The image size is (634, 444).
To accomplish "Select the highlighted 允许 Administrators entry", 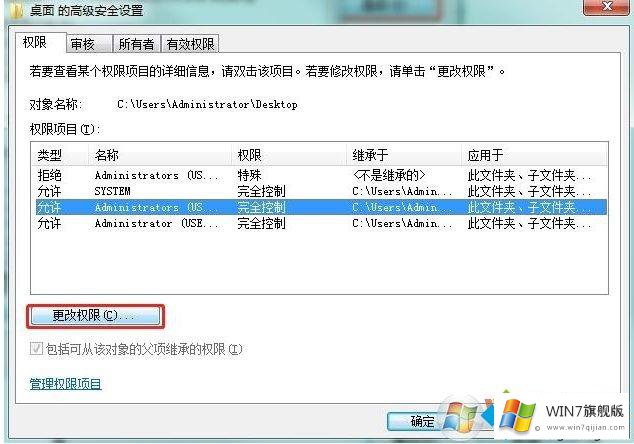I will pyautogui.click(x=320, y=207).
